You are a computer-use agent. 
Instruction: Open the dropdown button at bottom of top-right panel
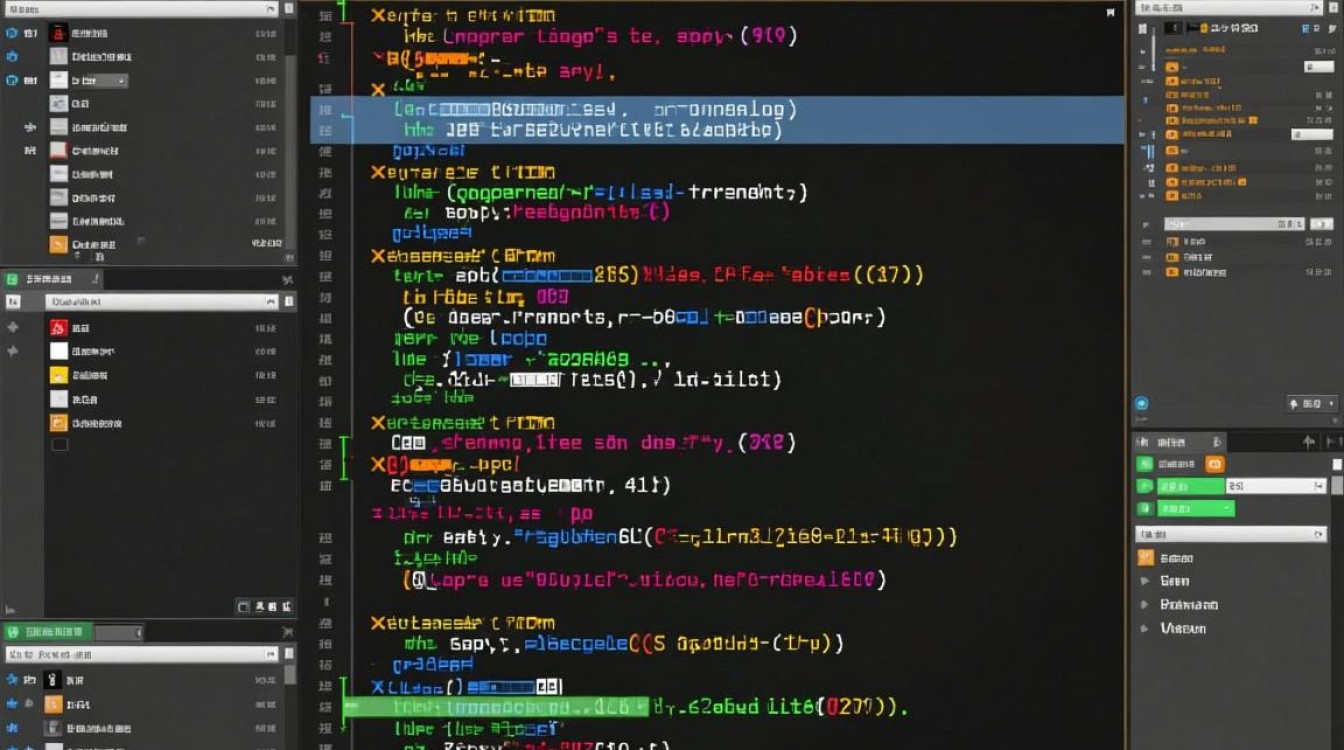pyautogui.click(x=1312, y=404)
